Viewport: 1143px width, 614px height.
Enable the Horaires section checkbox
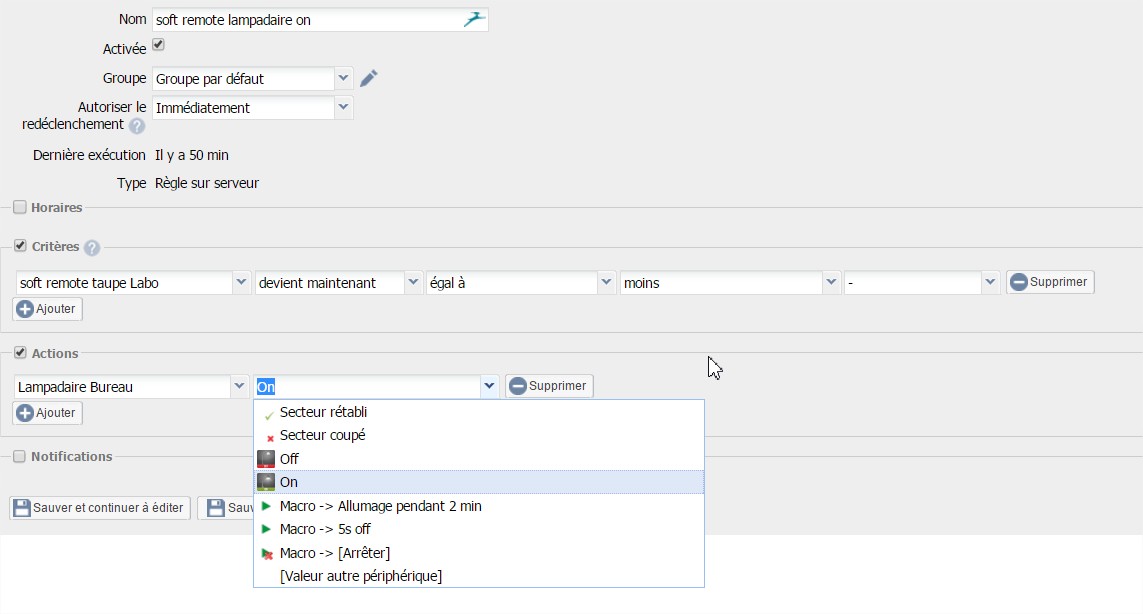pyautogui.click(x=19, y=207)
